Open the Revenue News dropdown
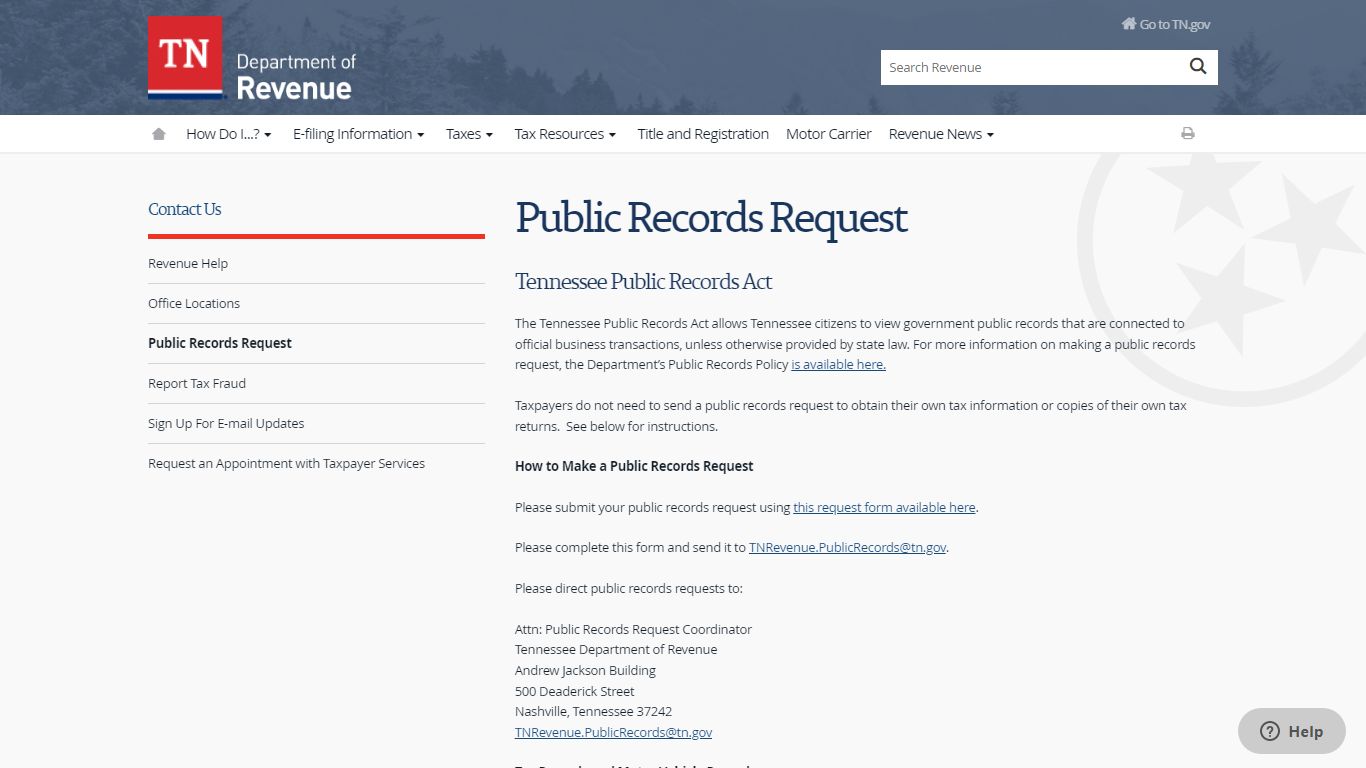1366x768 pixels. point(941,134)
